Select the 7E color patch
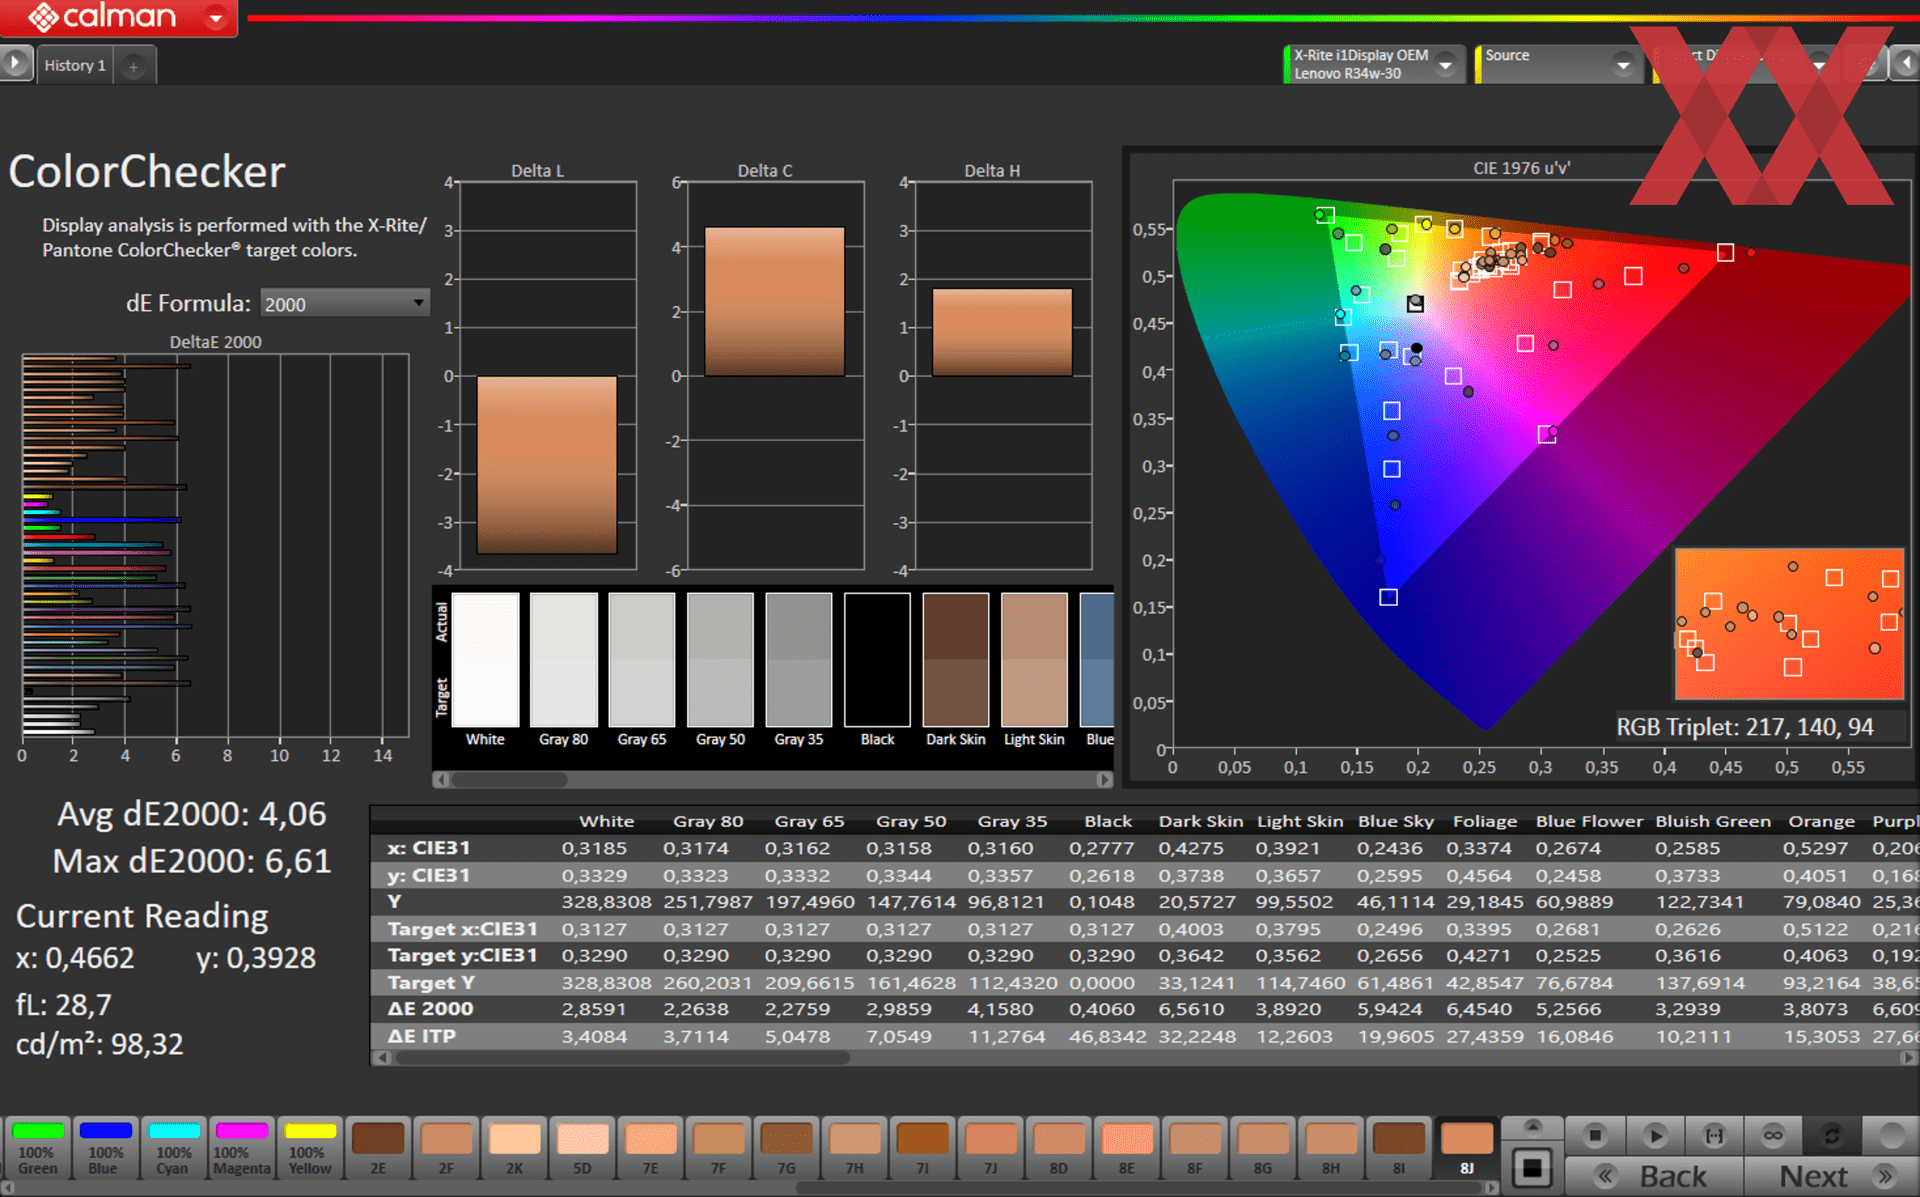The image size is (1920, 1197). (x=650, y=1147)
